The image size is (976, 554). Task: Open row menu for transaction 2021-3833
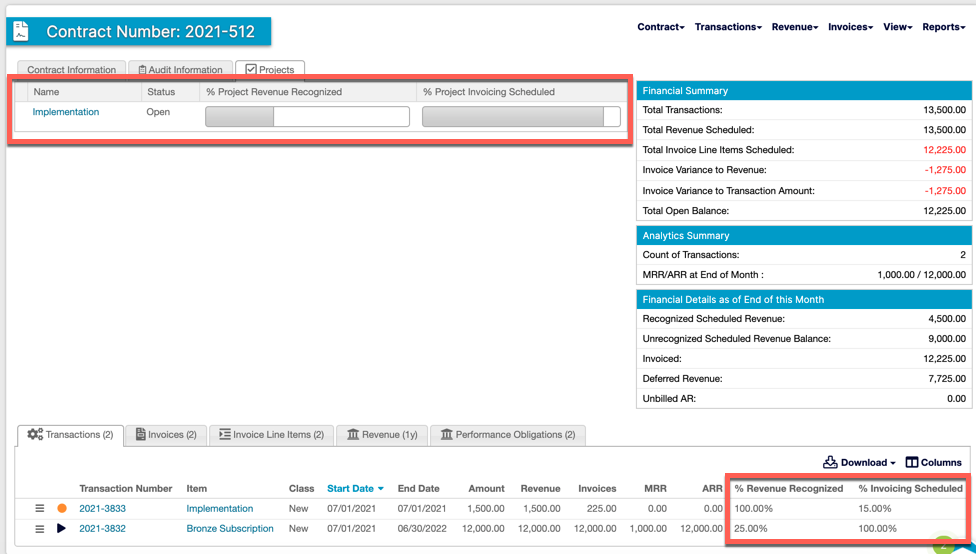(39, 509)
